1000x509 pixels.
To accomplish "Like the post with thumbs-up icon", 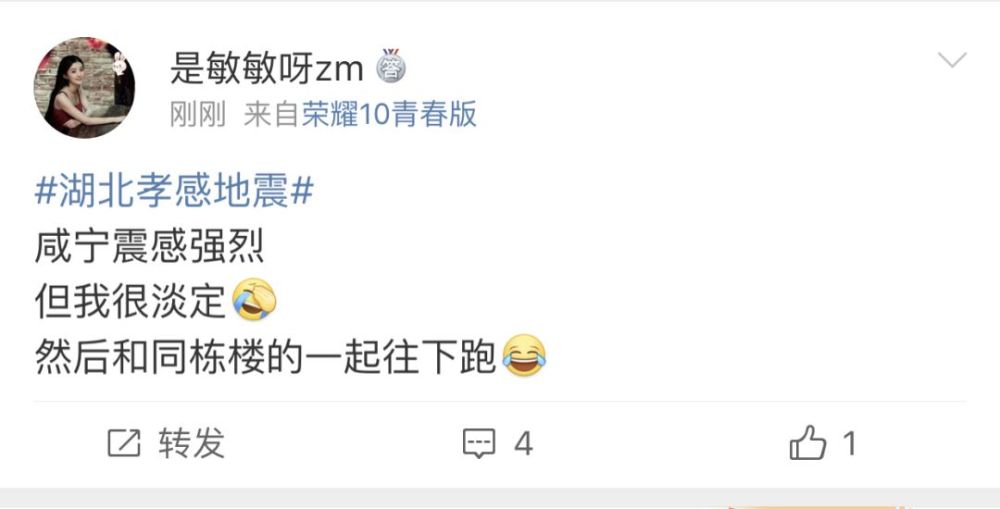I will pyautogui.click(x=808, y=443).
